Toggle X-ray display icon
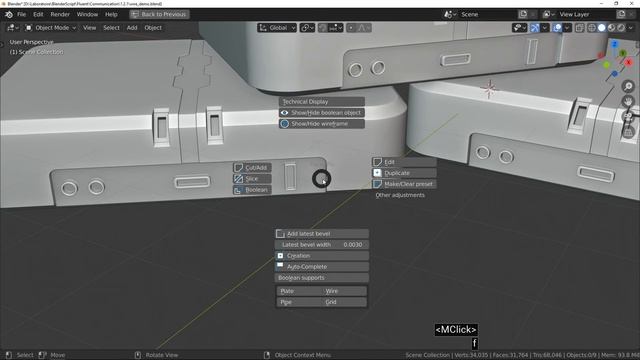640x360 pixels. (x=580, y=28)
